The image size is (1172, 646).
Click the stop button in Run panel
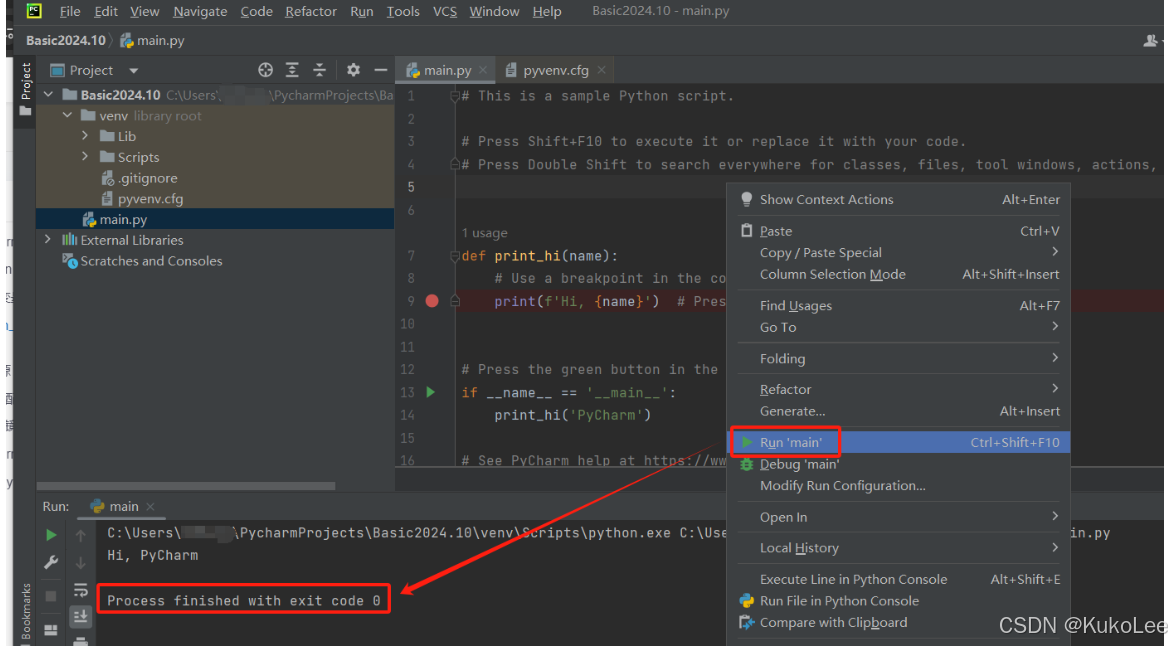pos(51,596)
